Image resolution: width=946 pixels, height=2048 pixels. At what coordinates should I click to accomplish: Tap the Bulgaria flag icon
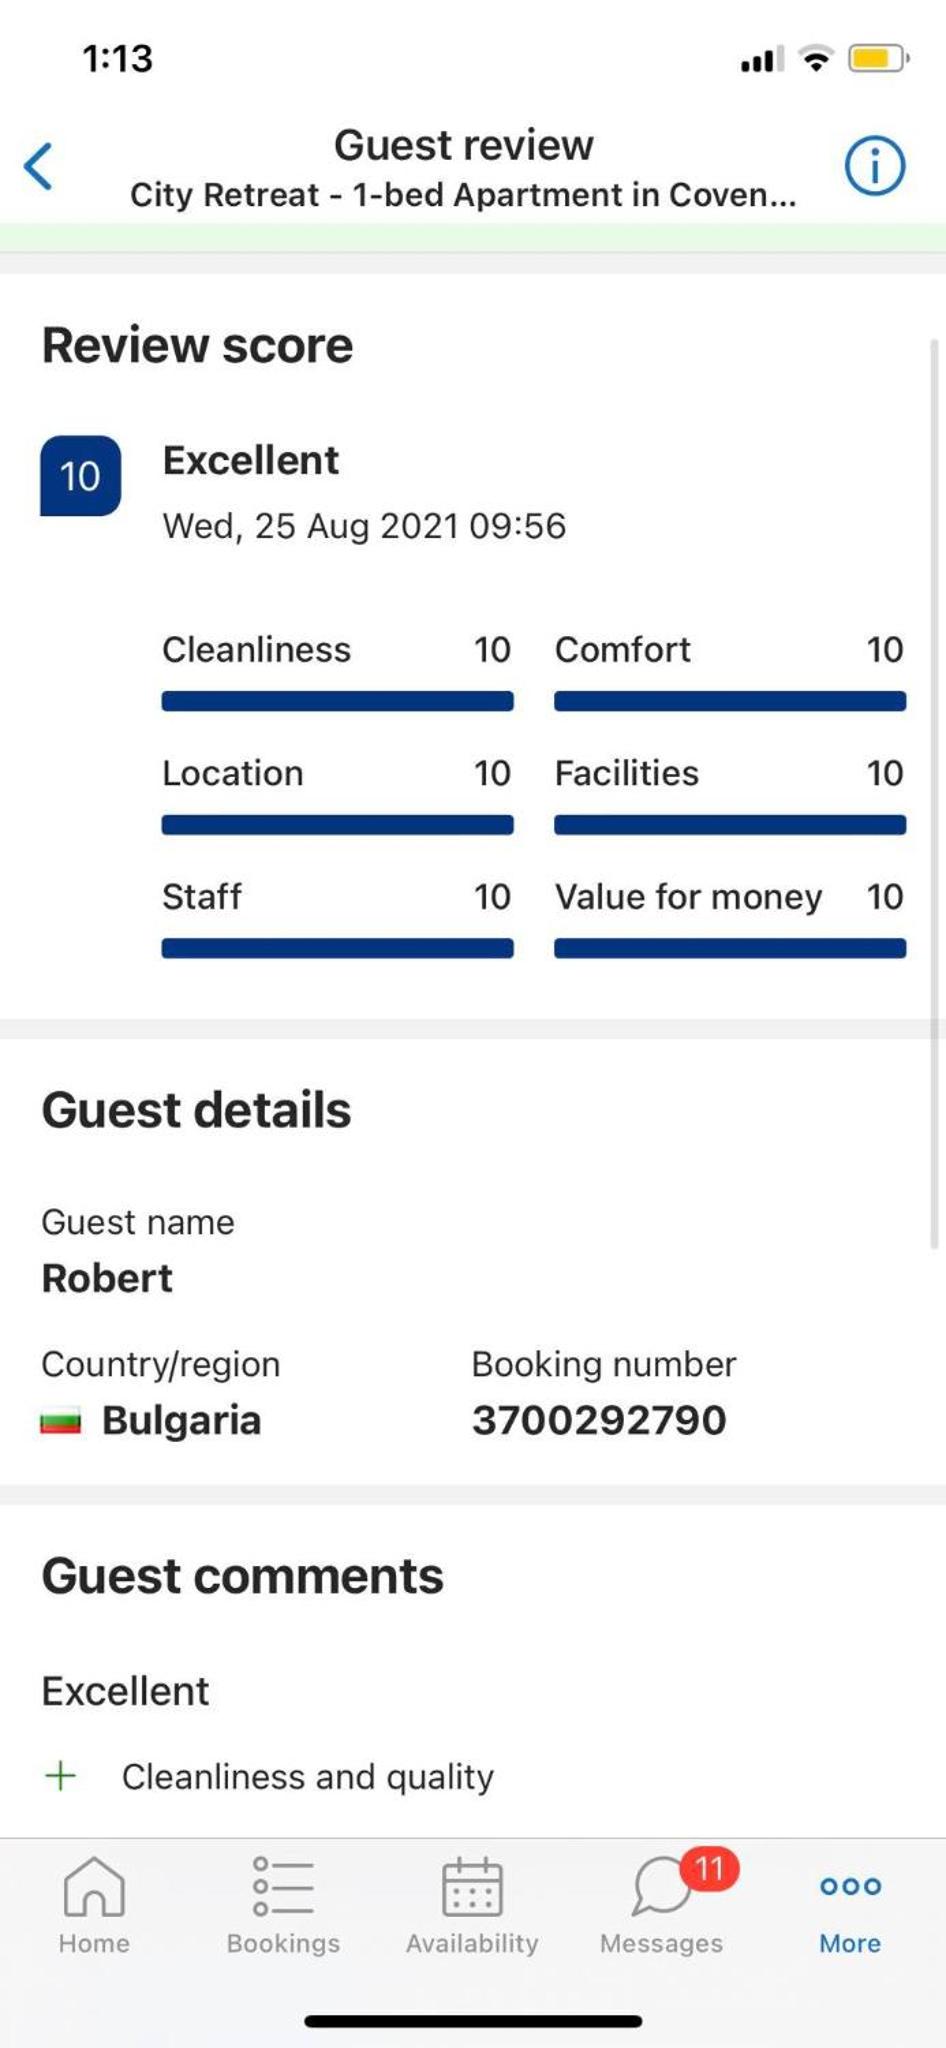[x=60, y=1421]
